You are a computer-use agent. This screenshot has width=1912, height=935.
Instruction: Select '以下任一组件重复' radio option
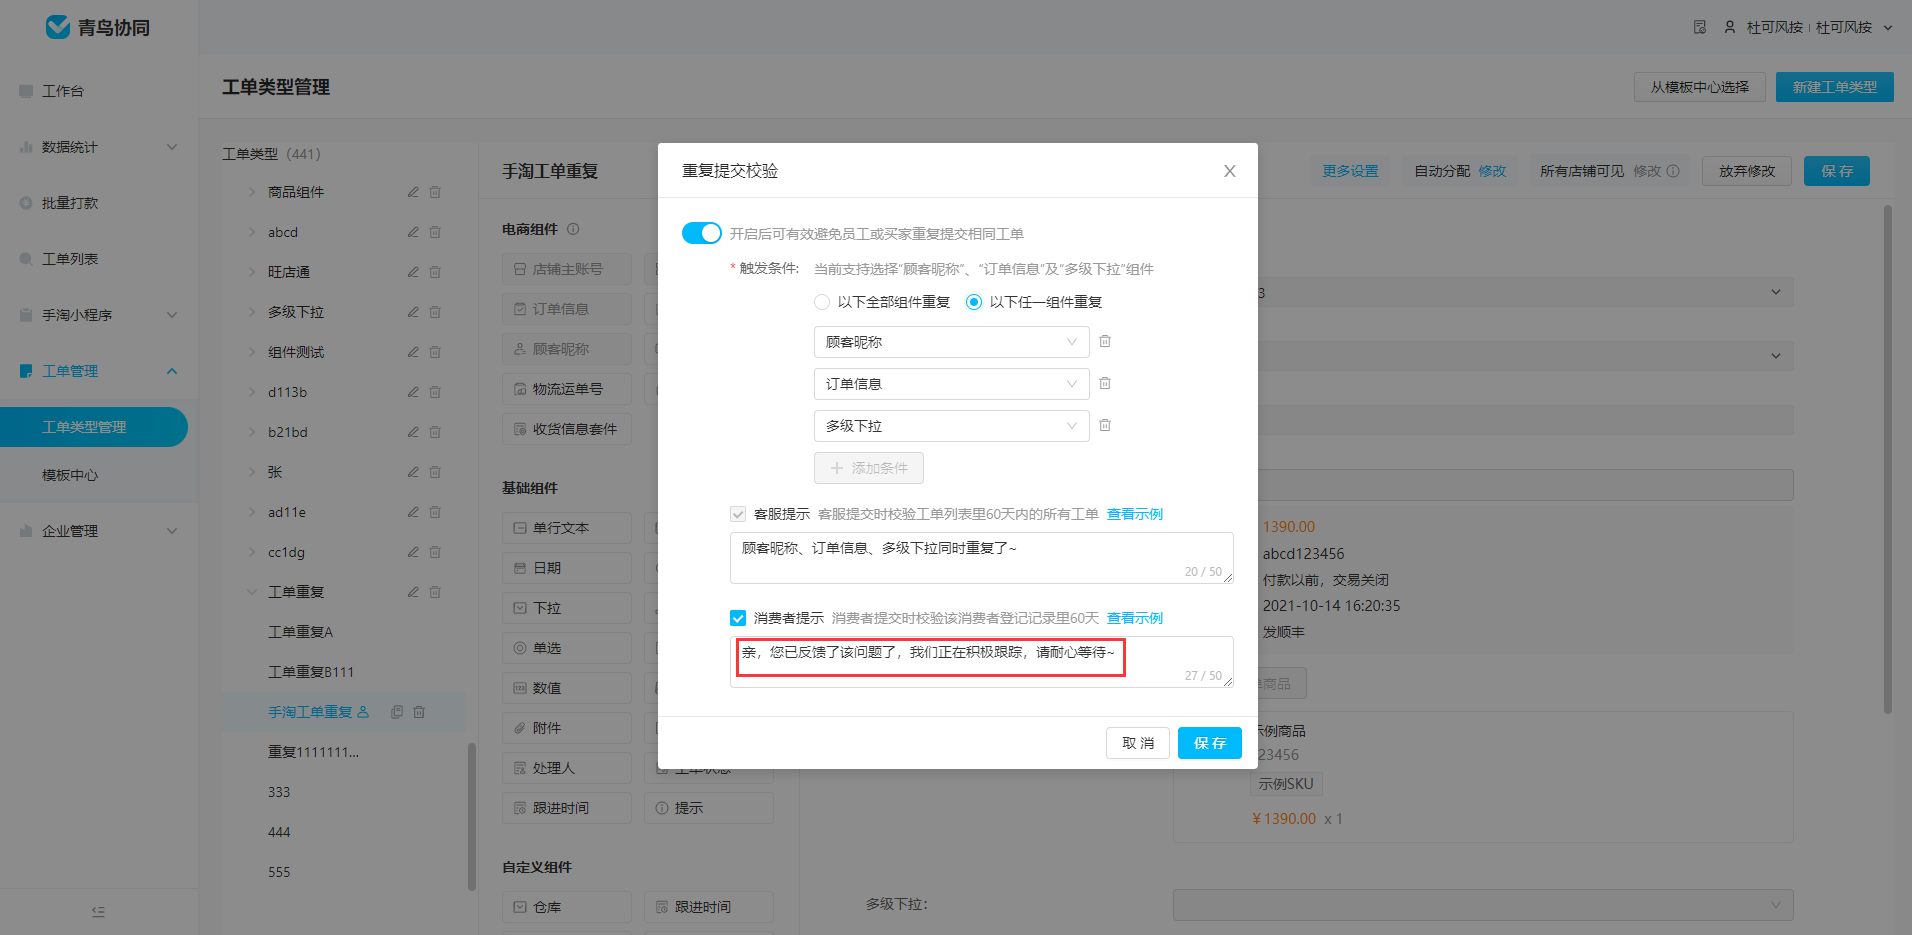click(973, 302)
